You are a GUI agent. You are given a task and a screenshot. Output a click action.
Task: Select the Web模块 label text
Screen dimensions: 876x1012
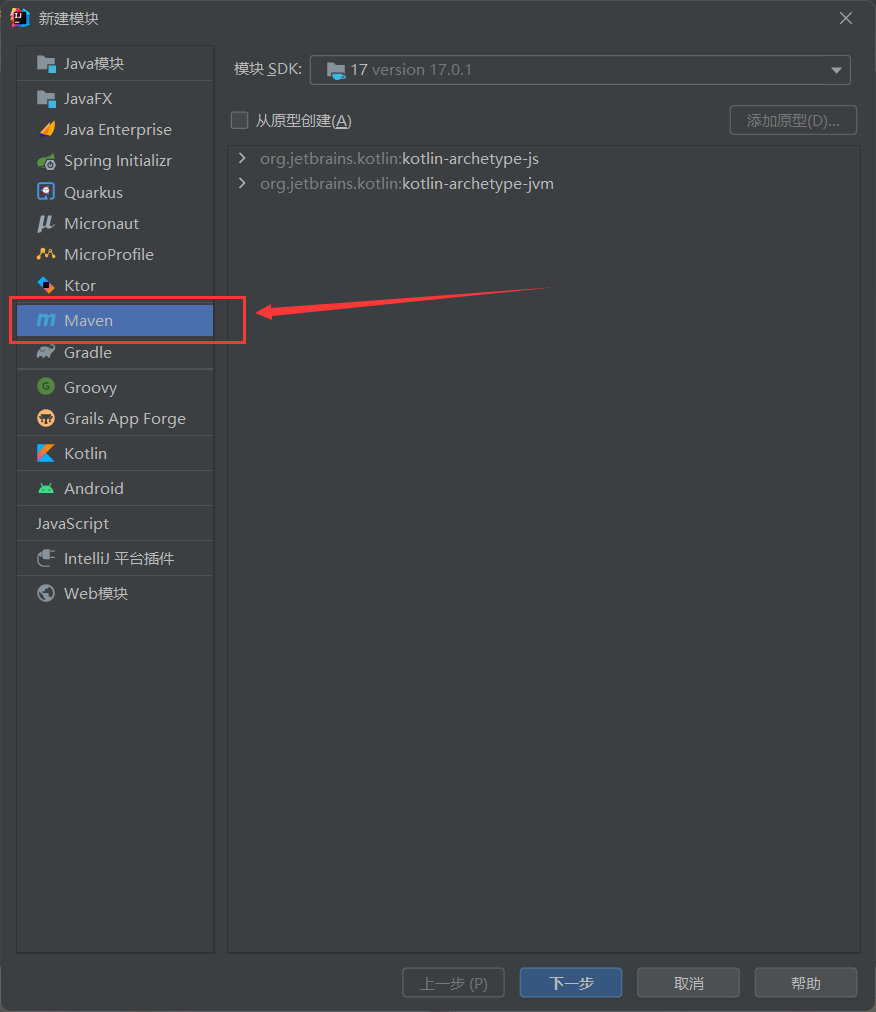pos(96,593)
